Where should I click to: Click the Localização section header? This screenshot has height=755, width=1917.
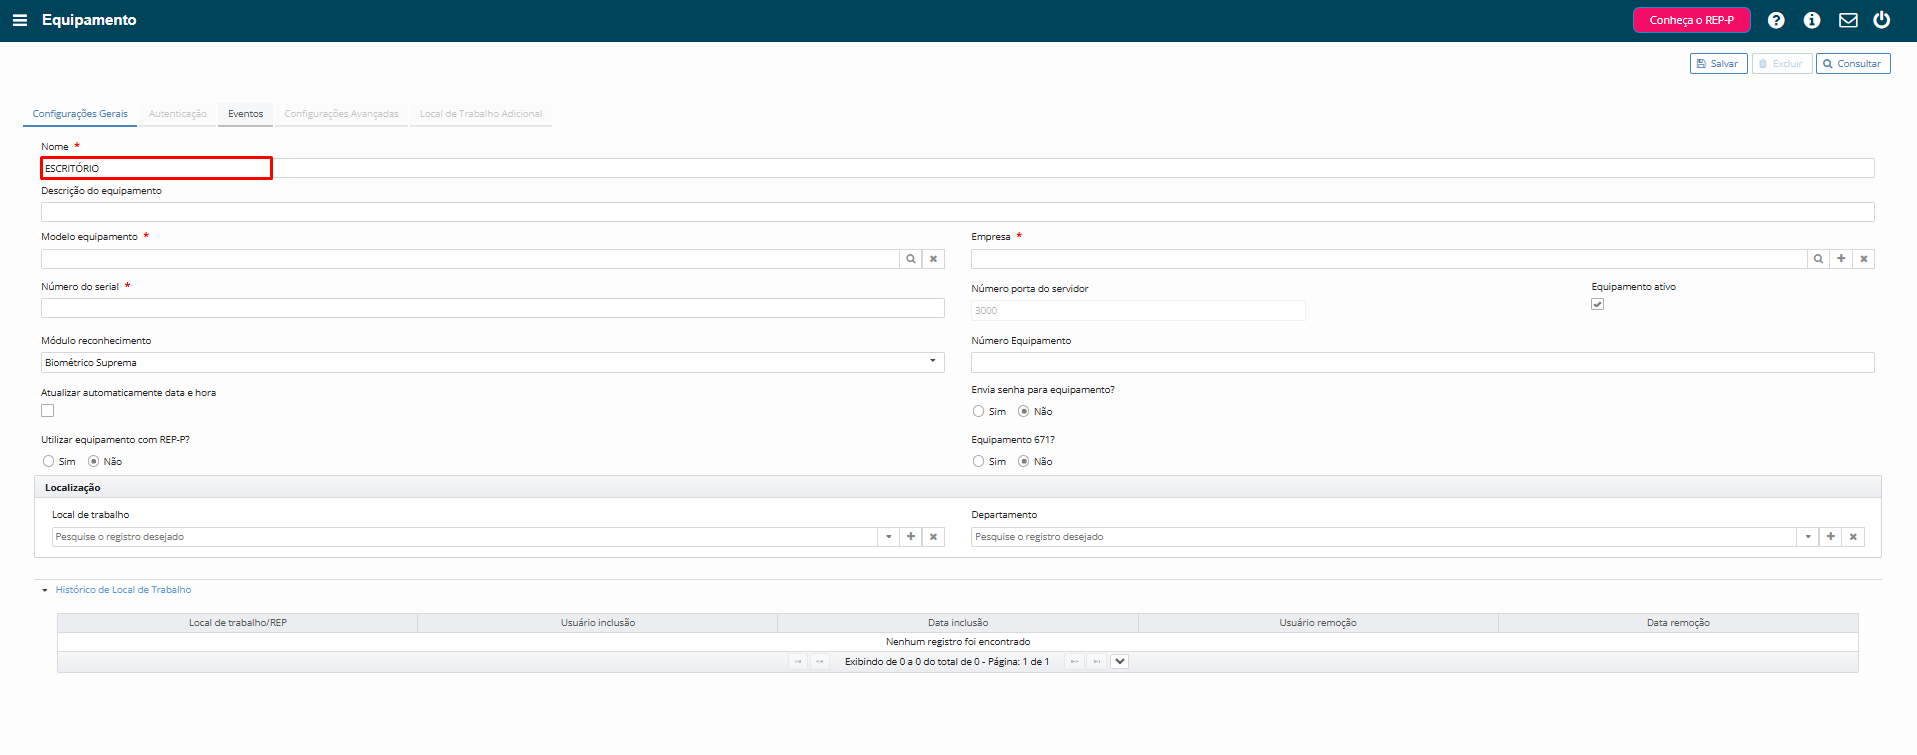[x=958, y=488]
